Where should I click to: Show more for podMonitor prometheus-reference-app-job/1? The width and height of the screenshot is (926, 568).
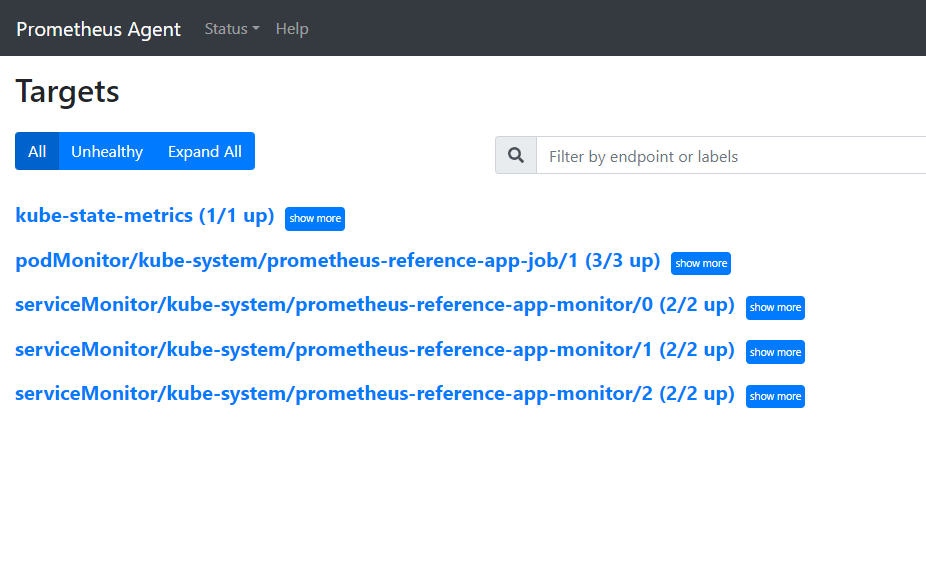click(x=701, y=263)
